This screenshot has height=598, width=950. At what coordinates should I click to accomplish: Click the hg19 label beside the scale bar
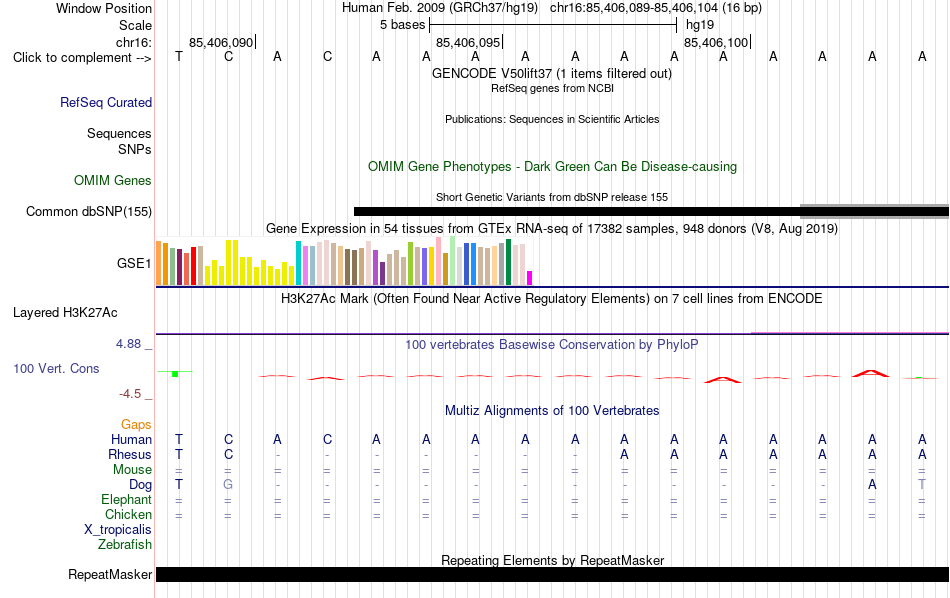coord(700,25)
